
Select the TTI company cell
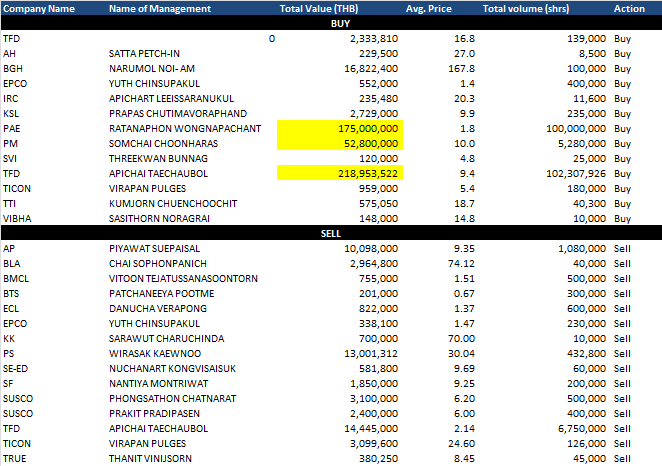pos(9,203)
